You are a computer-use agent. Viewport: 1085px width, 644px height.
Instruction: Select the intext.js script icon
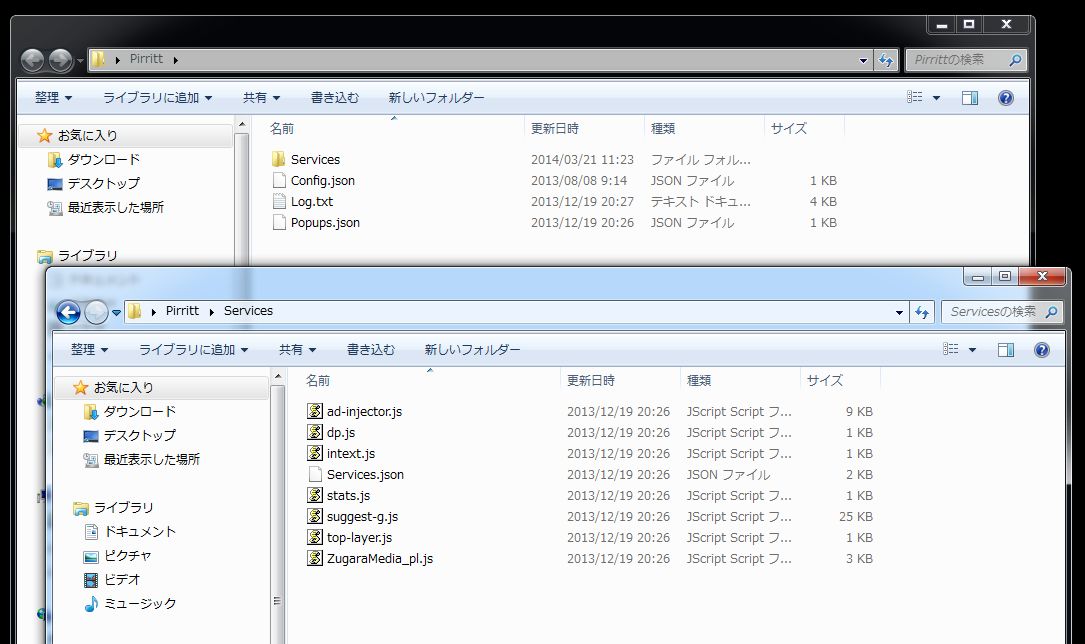coord(315,453)
